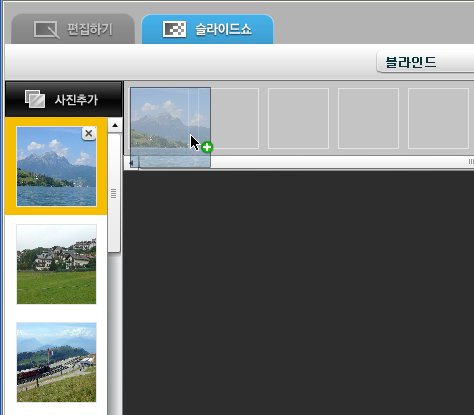Click the photo list scroll-up arrow
The height and width of the screenshot is (415, 474).
[115, 125]
